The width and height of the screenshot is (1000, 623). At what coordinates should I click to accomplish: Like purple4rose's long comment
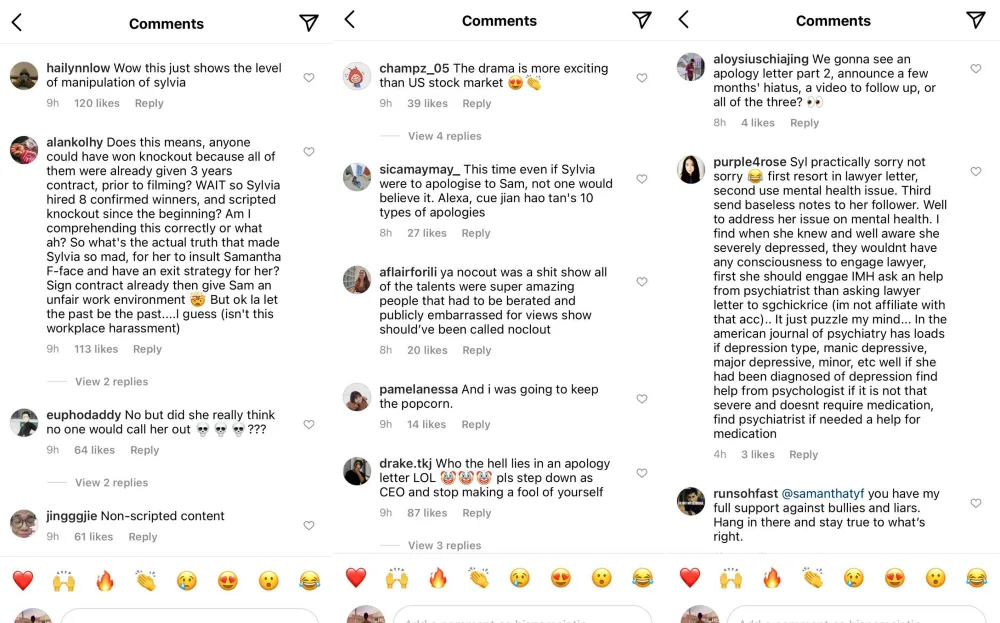click(976, 172)
